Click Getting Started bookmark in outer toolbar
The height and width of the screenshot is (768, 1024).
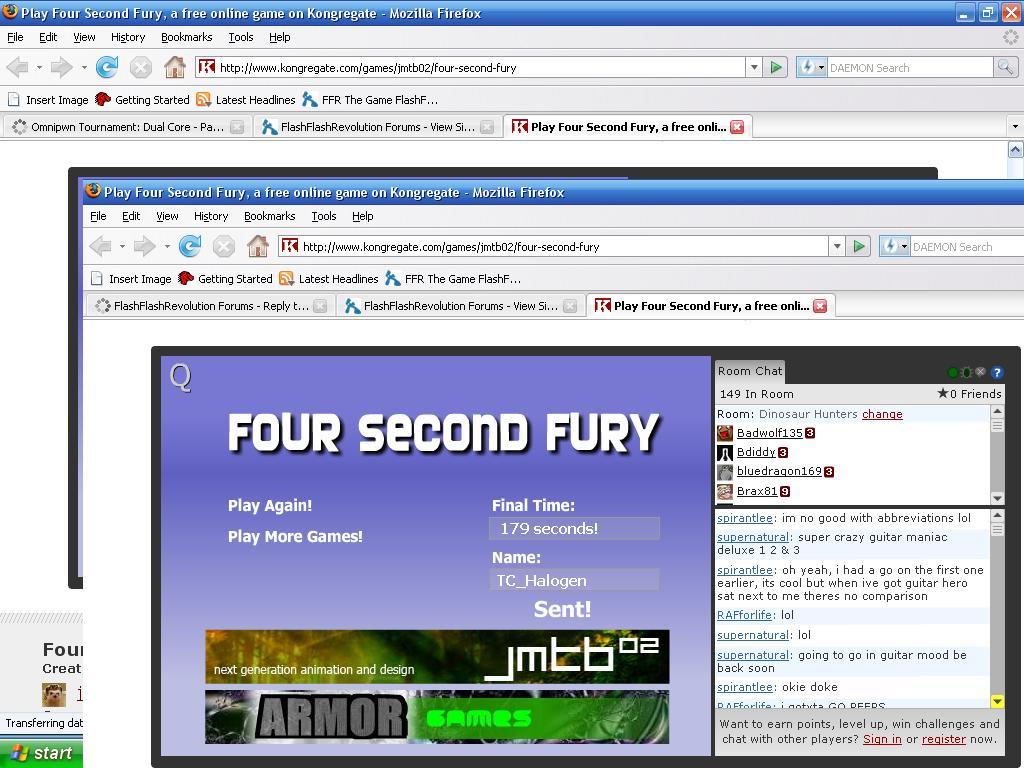click(x=142, y=100)
